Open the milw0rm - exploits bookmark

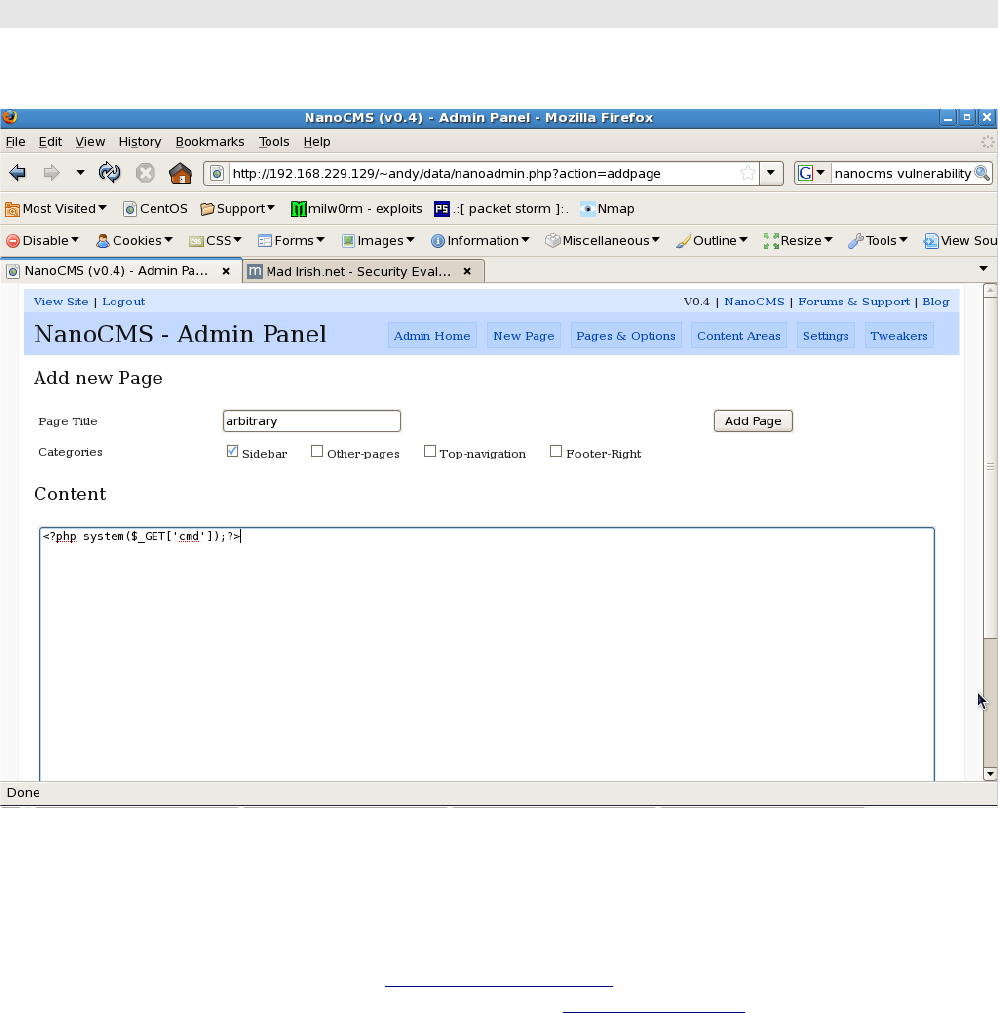coord(357,209)
